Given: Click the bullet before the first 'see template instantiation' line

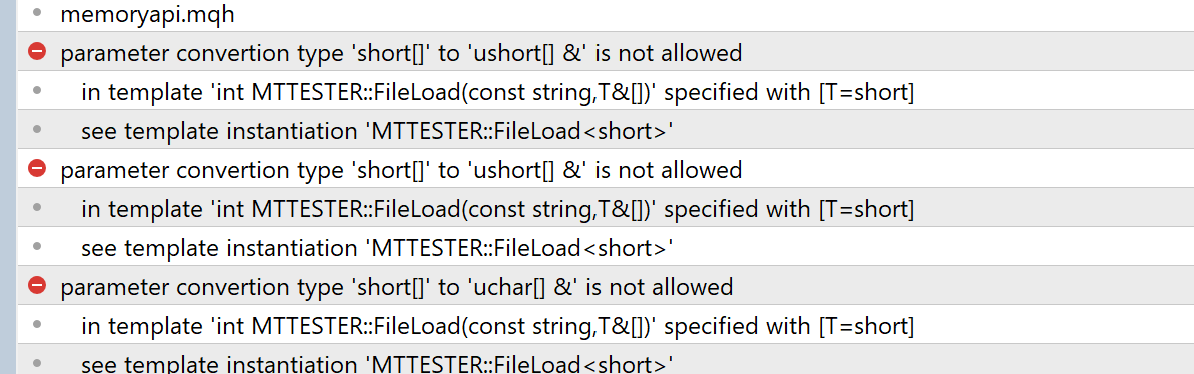Looking at the screenshot, I should 37,129.
